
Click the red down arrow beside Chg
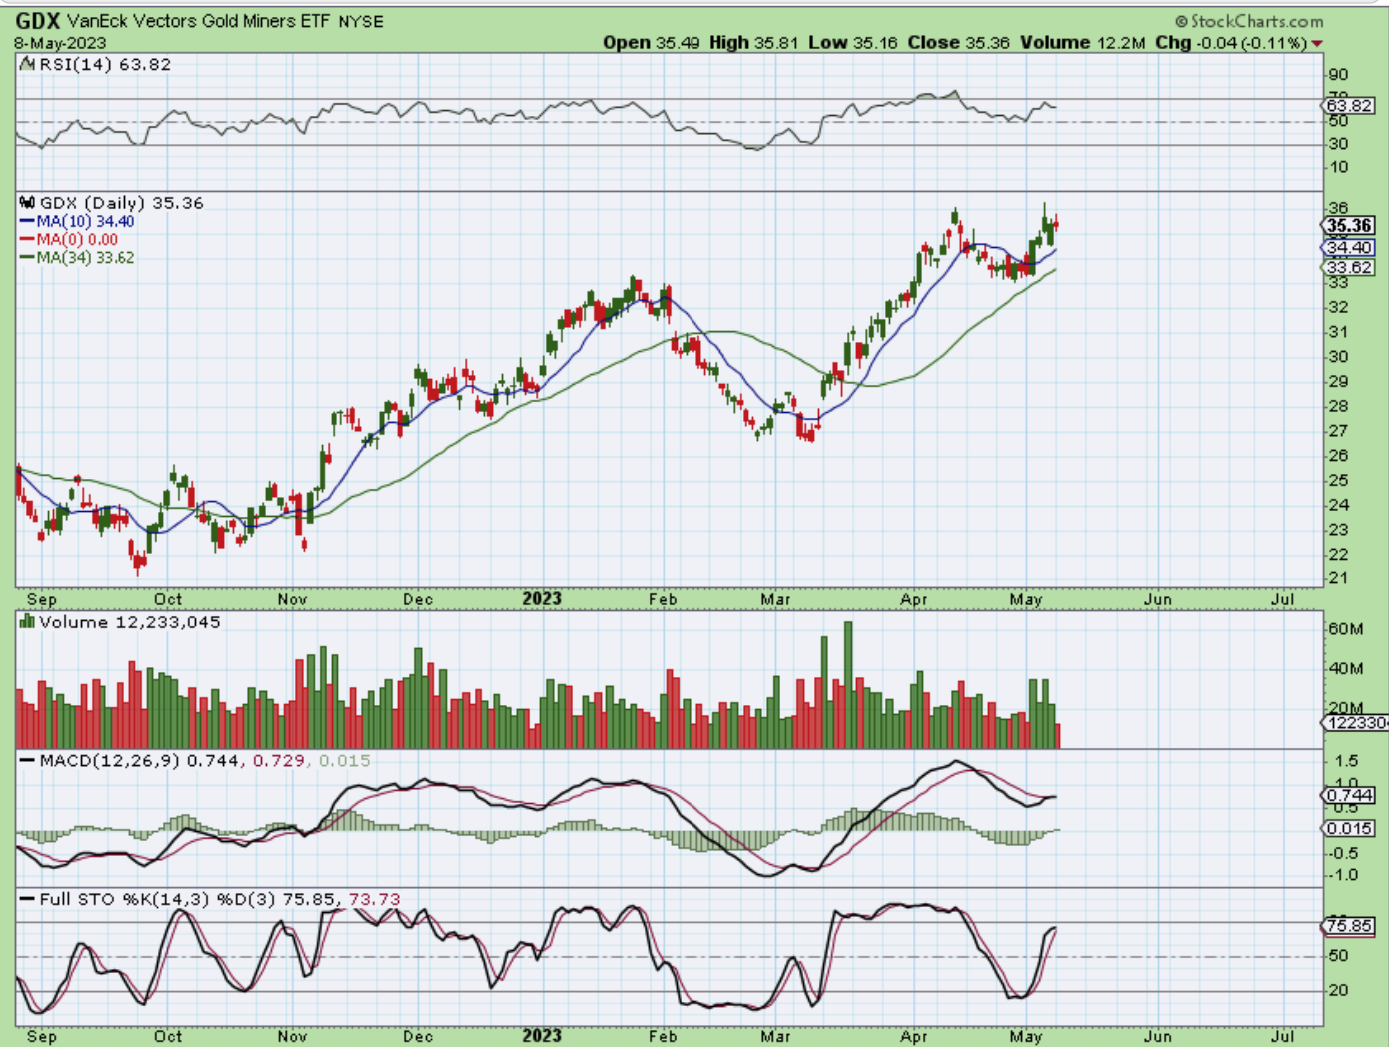1317,43
